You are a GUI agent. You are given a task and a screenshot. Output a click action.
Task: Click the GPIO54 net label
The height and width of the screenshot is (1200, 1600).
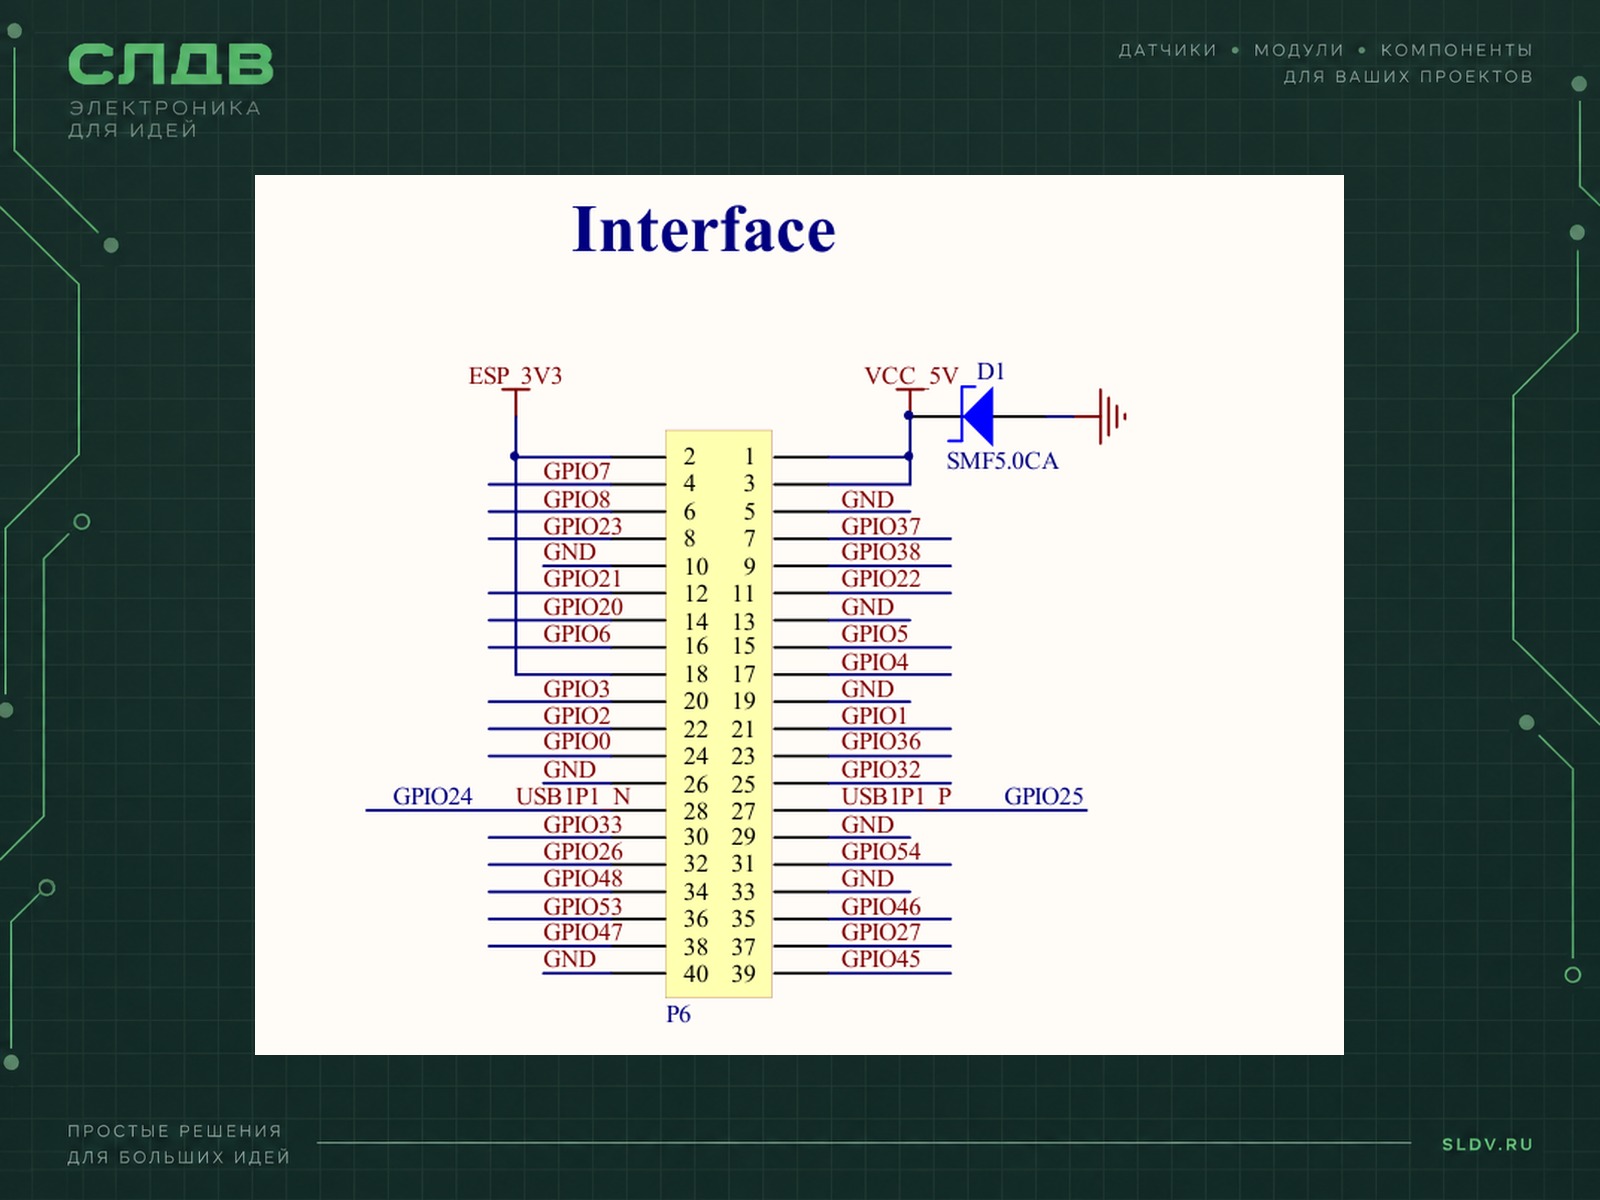tap(881, 852)
